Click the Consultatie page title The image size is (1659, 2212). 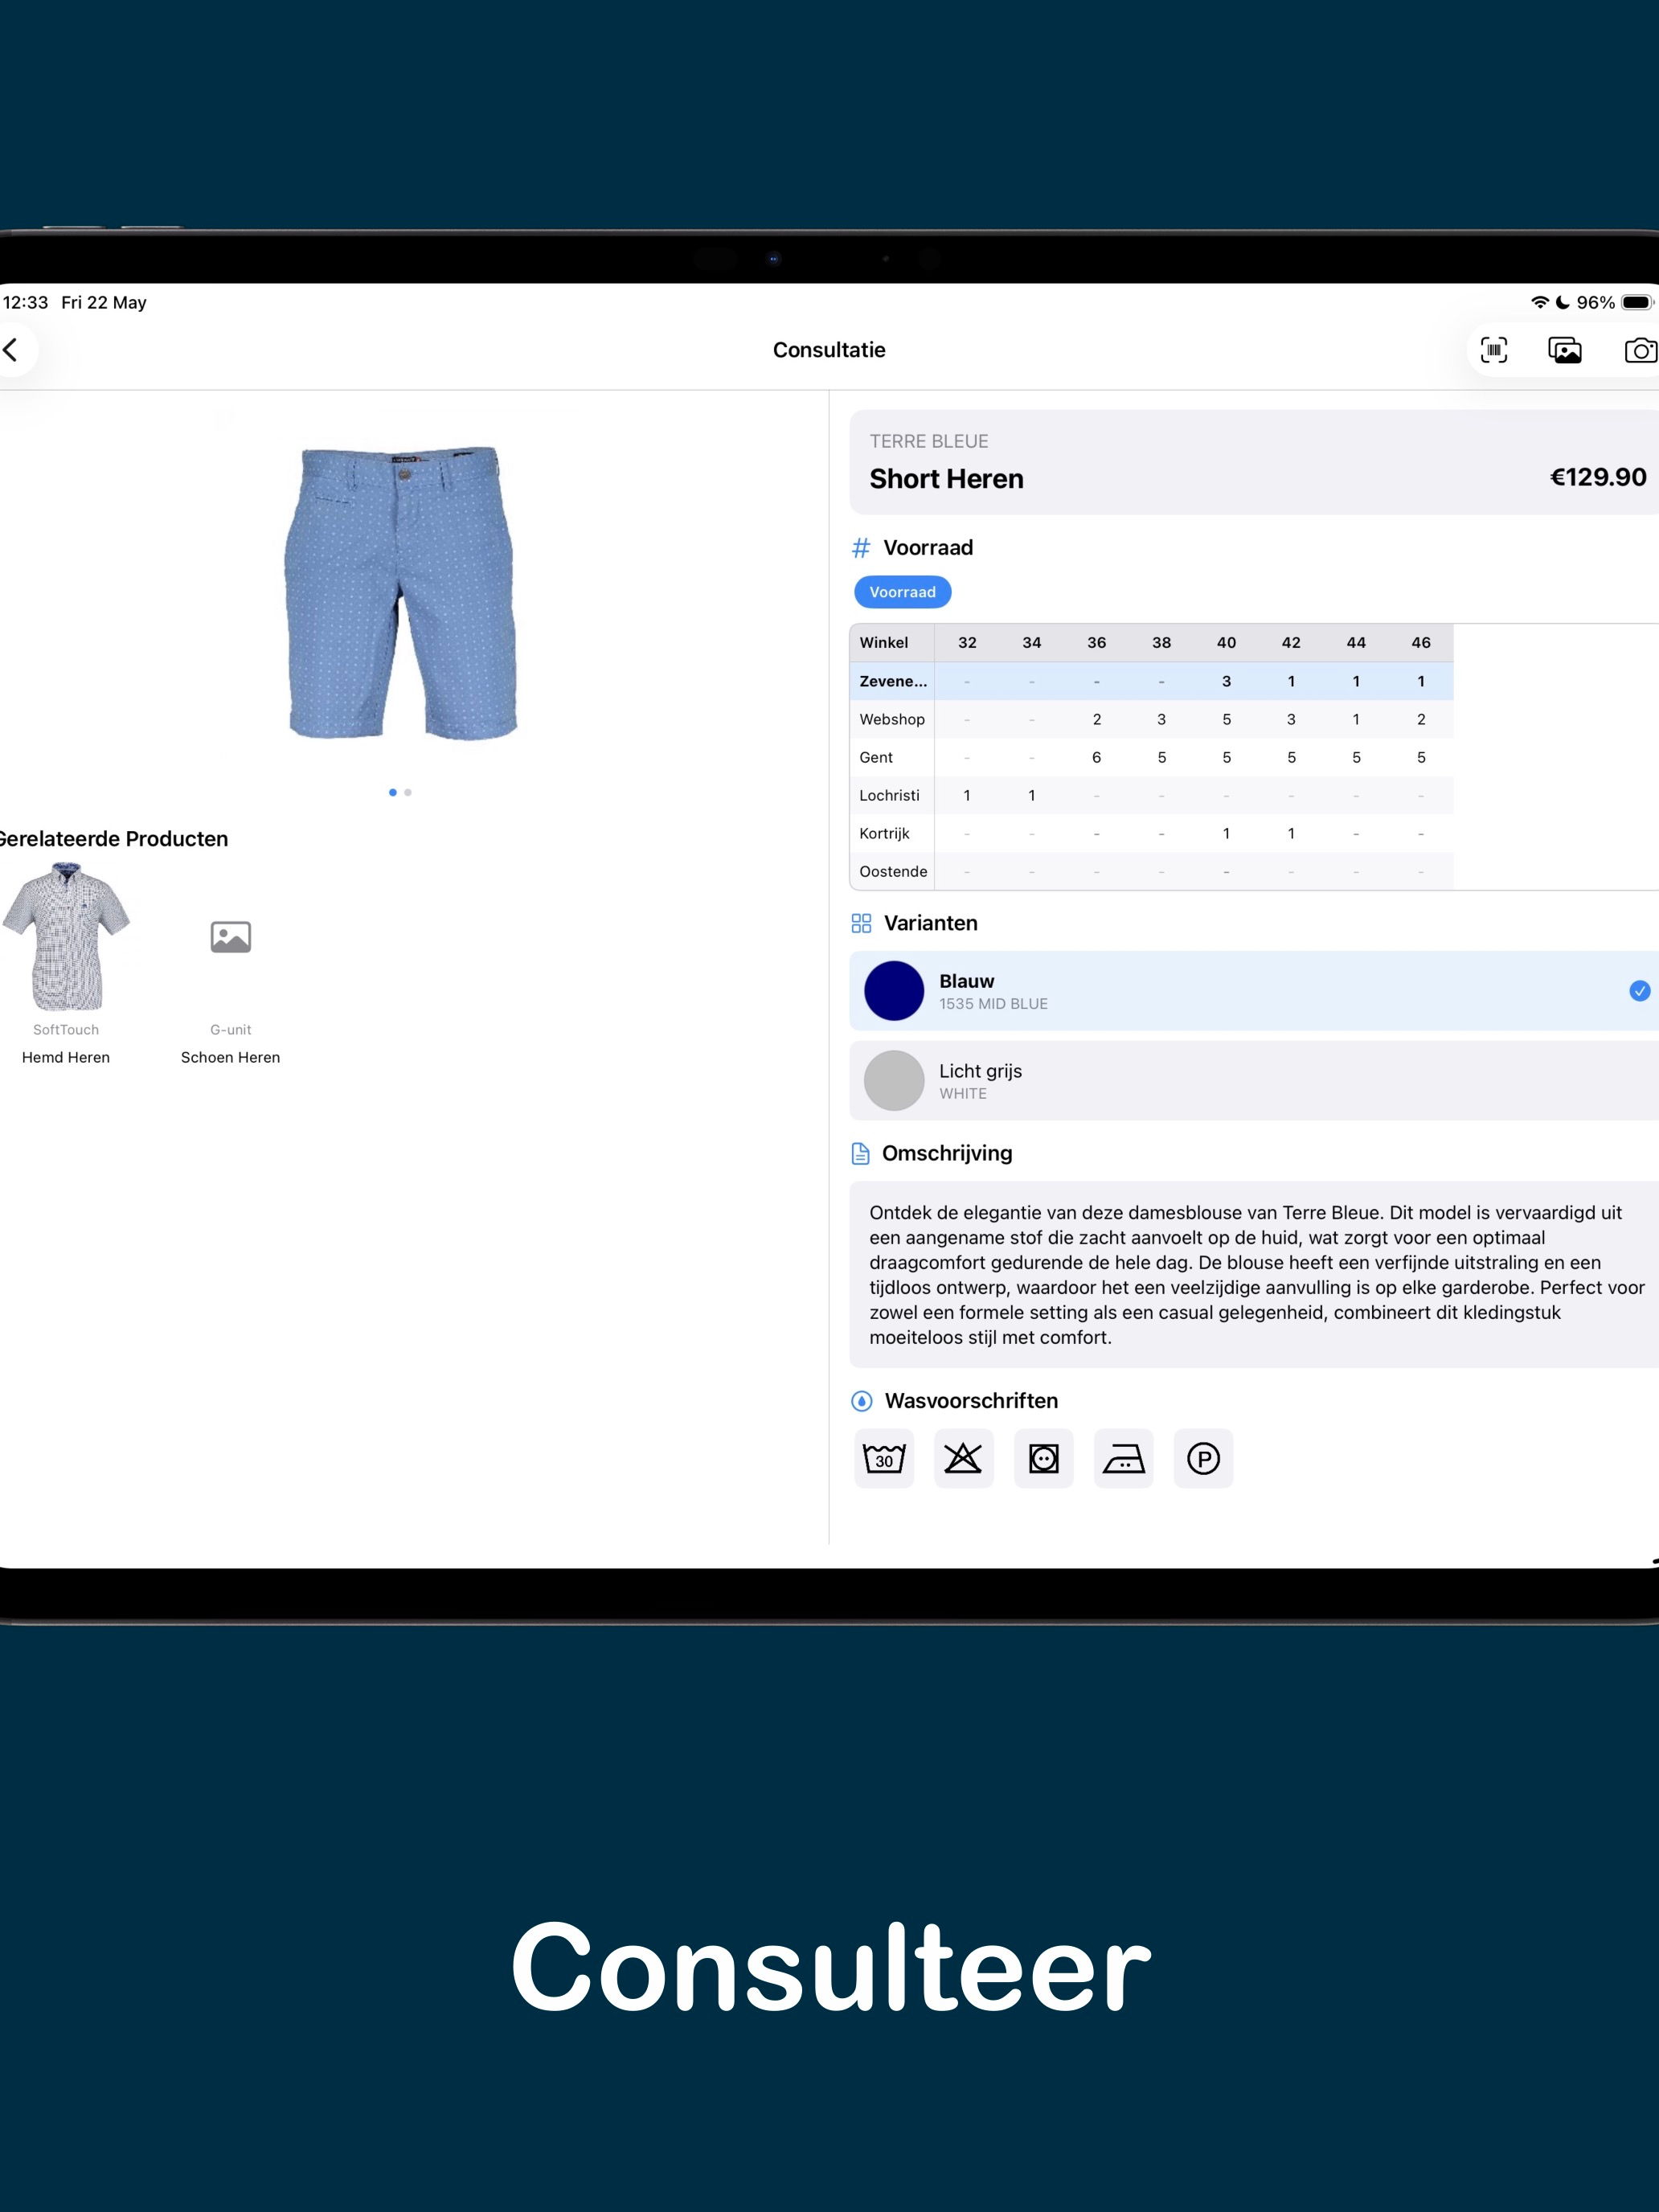(829, 350)
